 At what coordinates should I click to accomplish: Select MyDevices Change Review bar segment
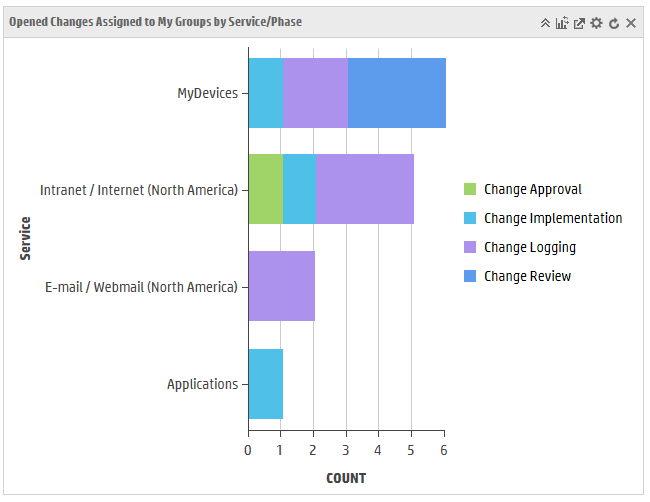click(397, 93)
